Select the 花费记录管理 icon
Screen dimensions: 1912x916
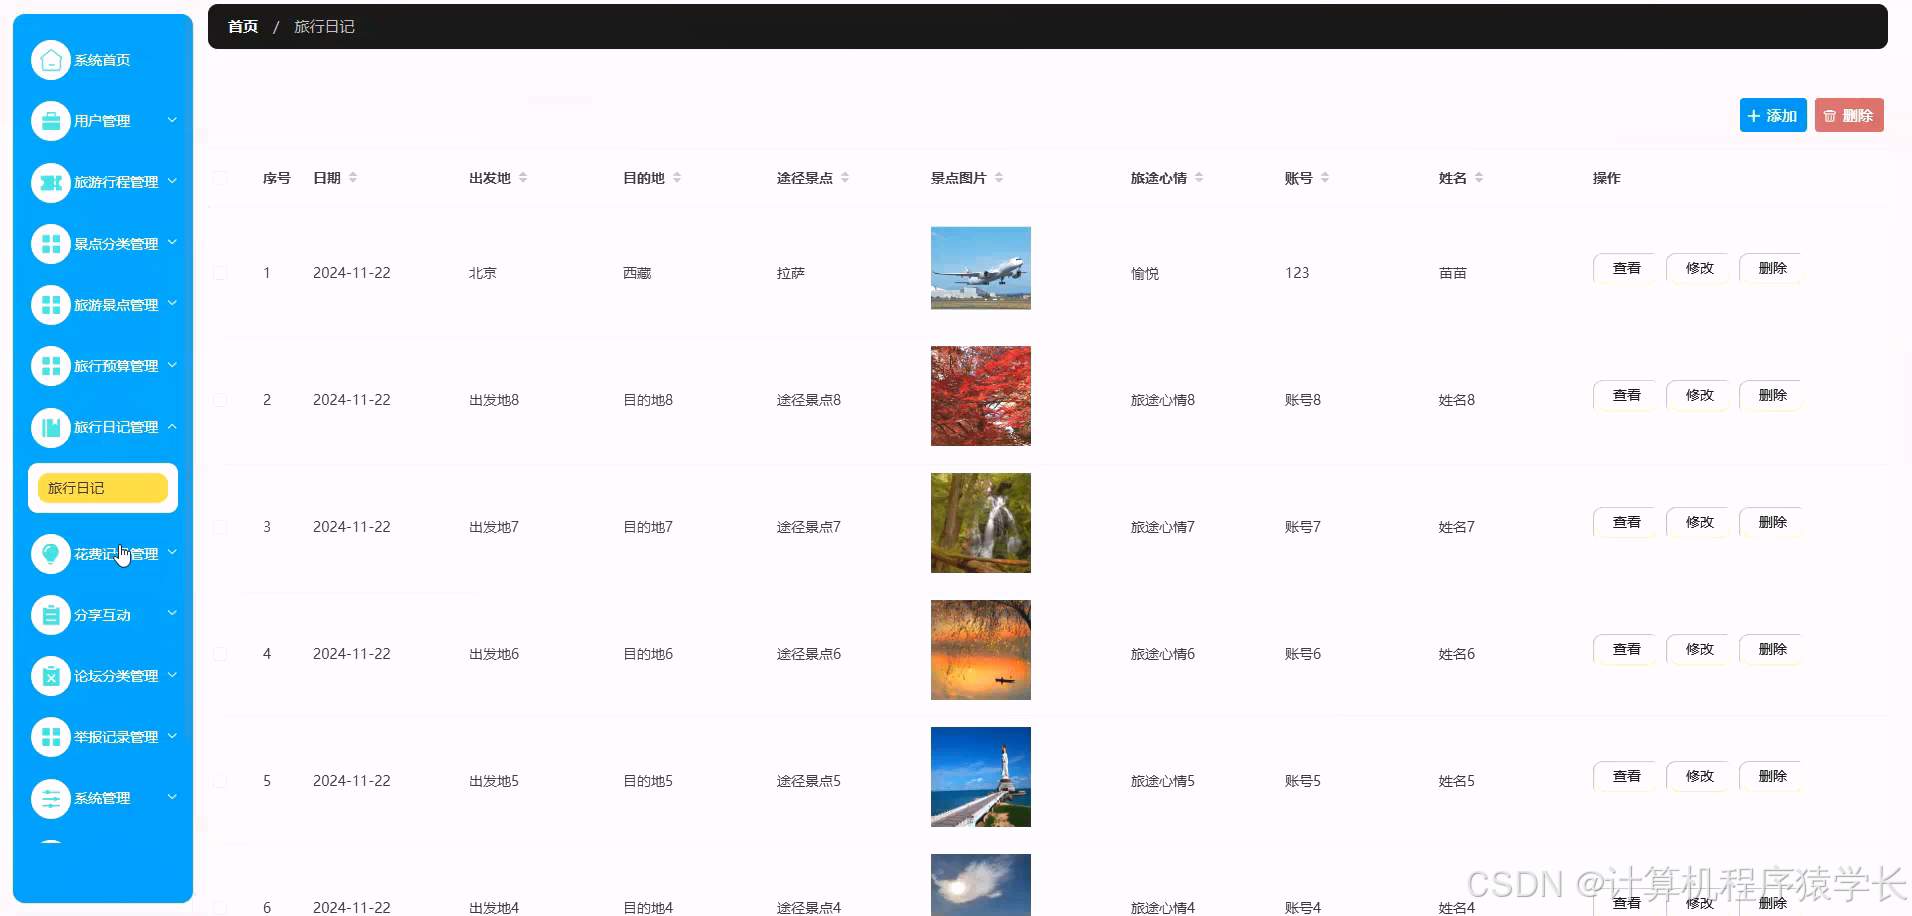coord(51,553)
